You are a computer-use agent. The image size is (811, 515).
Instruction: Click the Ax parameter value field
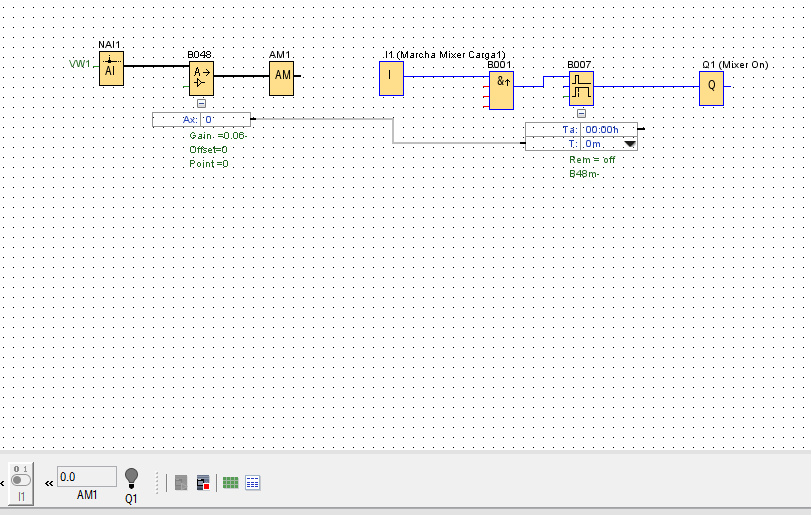coord(224,120)
